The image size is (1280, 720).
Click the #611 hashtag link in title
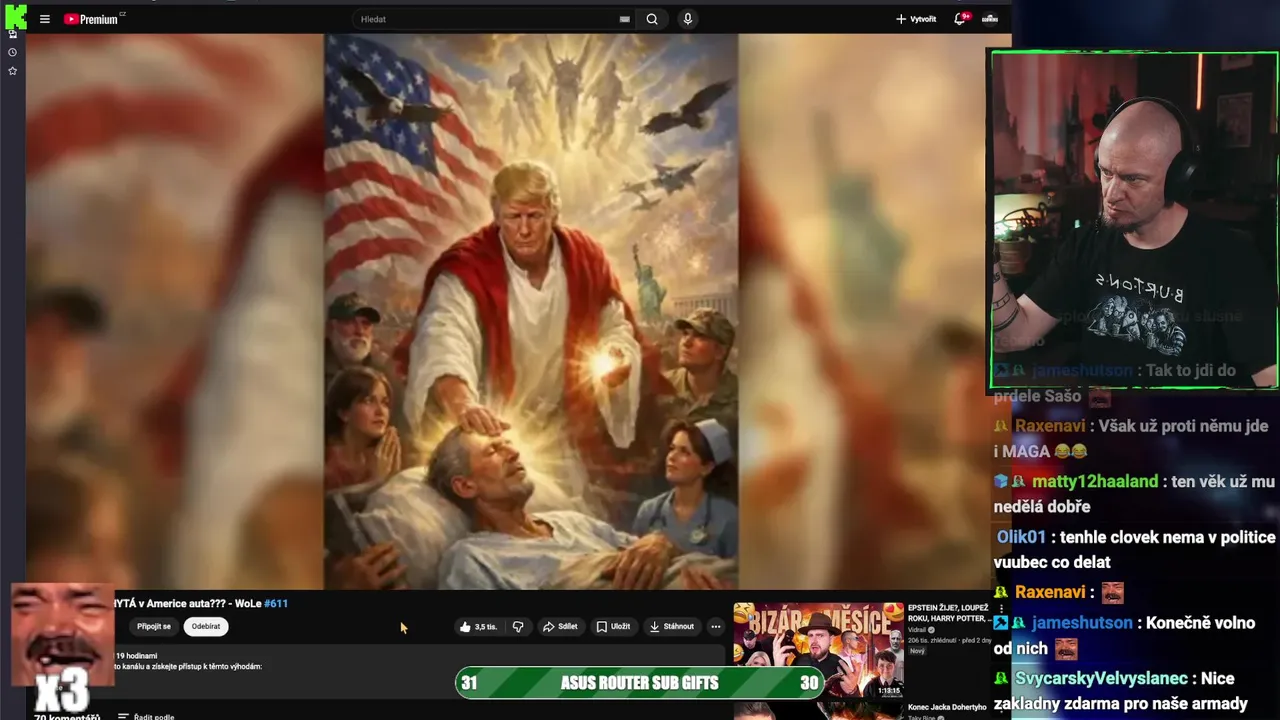coord(276,603)
